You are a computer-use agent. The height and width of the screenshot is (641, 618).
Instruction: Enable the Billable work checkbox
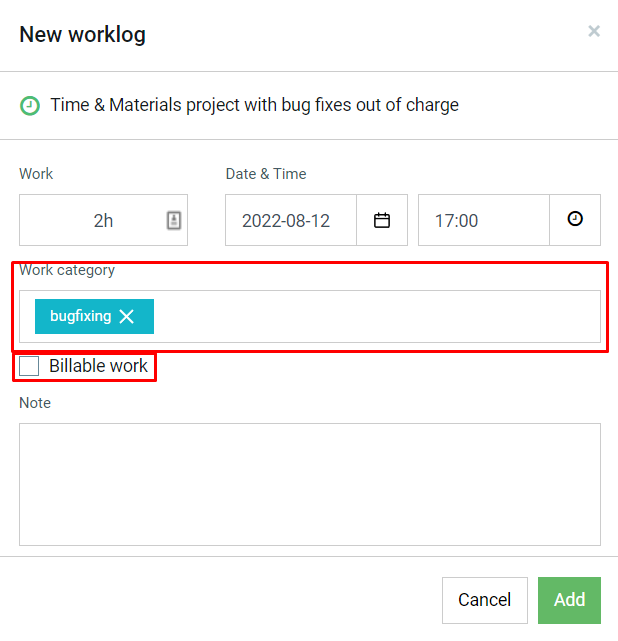pos(29,365)
